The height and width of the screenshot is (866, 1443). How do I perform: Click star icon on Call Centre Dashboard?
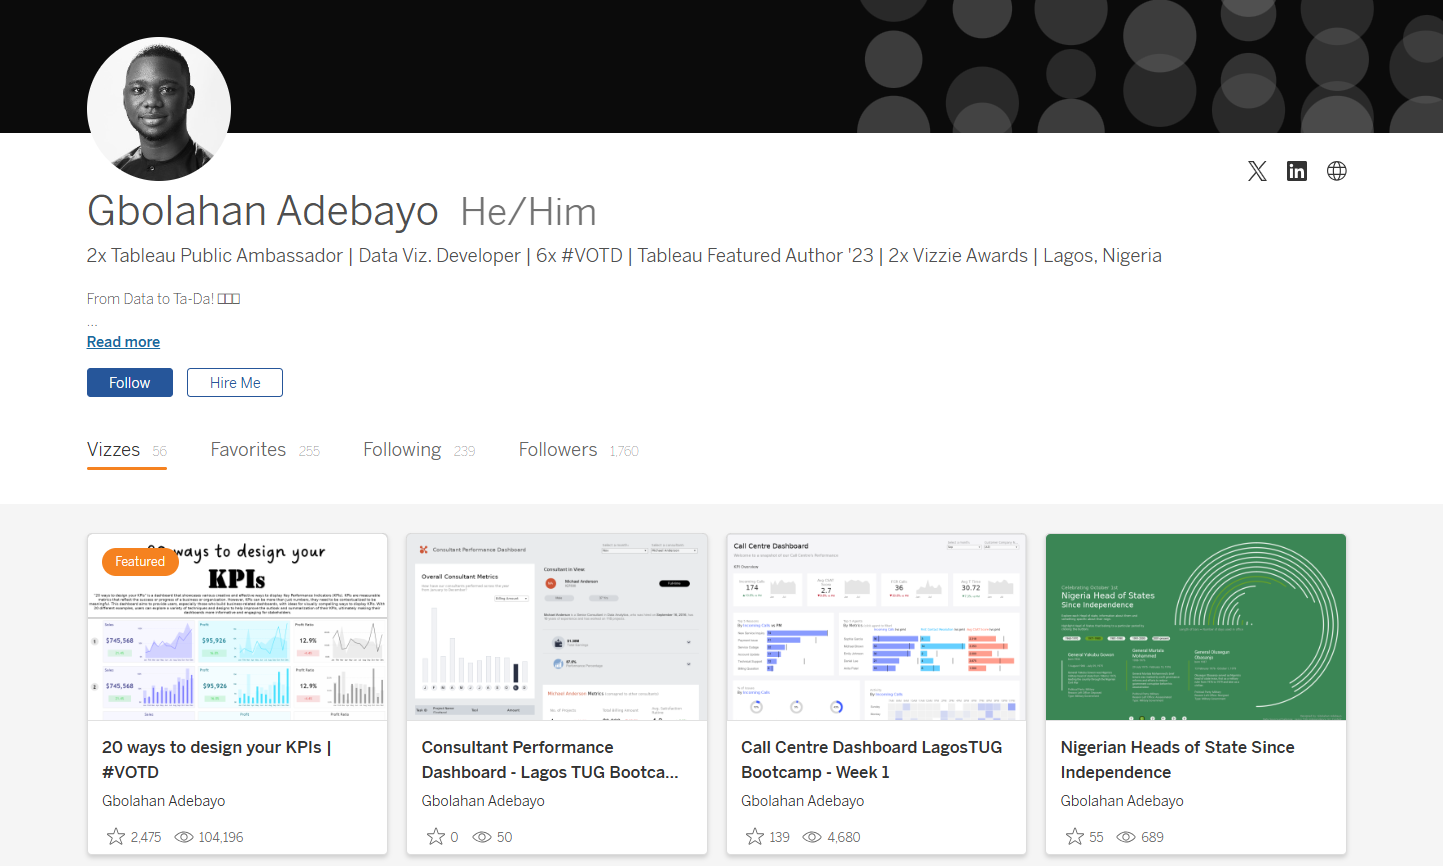[x=755, y=837]
